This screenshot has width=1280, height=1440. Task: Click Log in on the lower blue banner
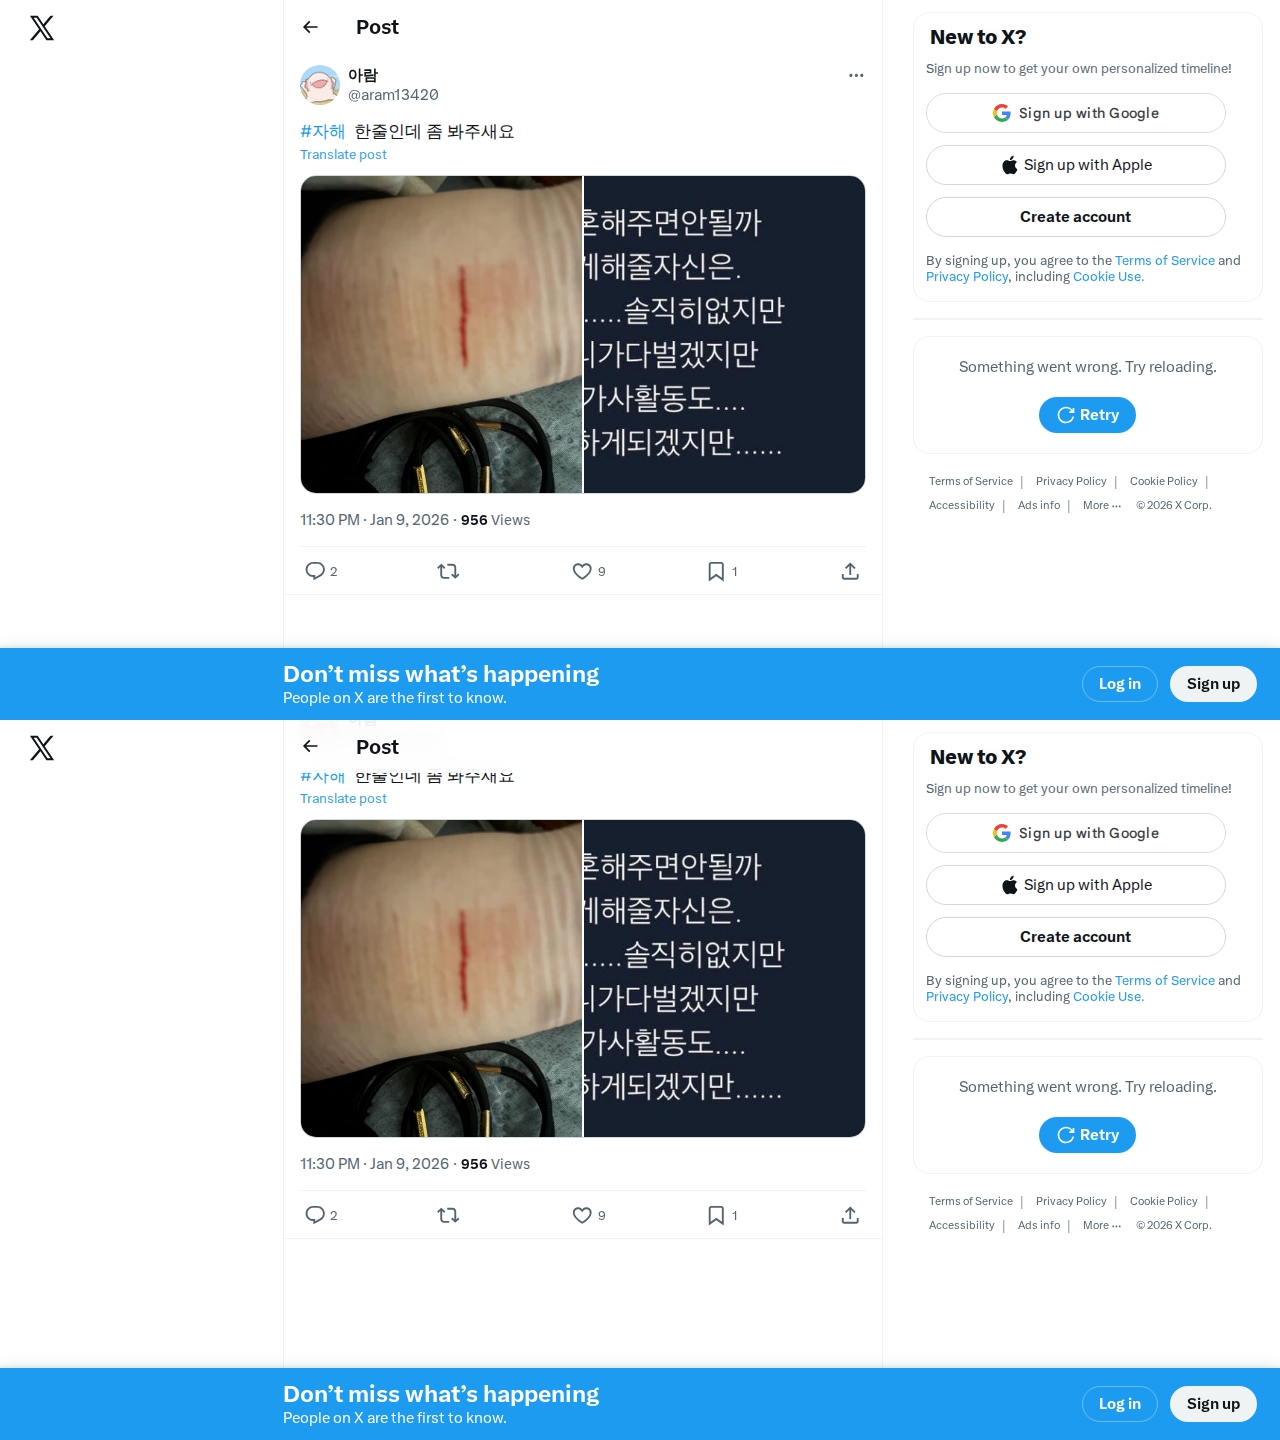tap(1120, 1404)
